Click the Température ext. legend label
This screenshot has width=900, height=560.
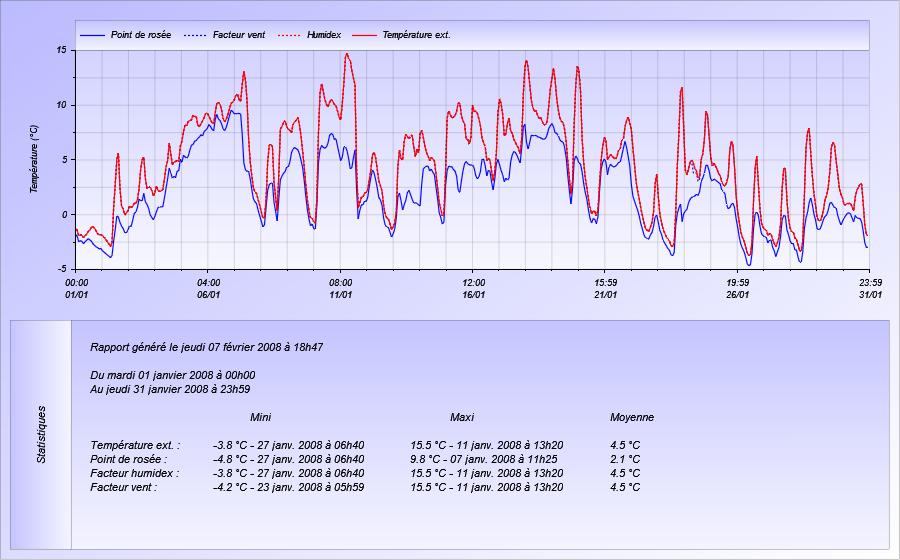416,35
